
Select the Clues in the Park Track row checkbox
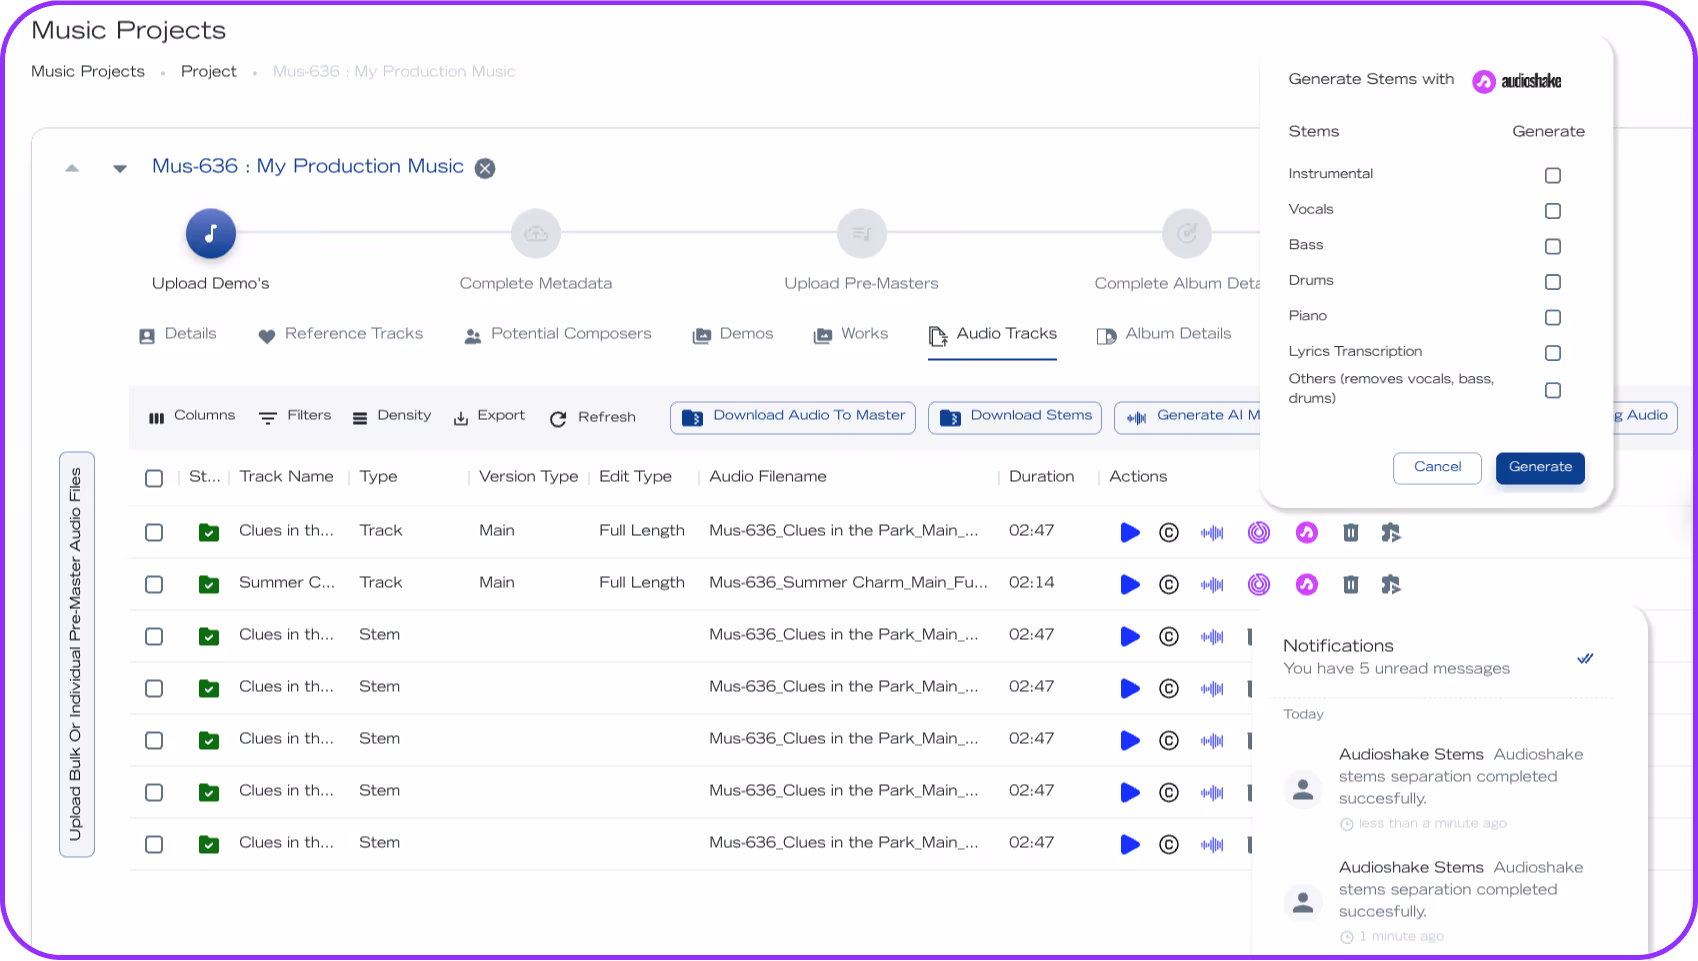(154, 532)
